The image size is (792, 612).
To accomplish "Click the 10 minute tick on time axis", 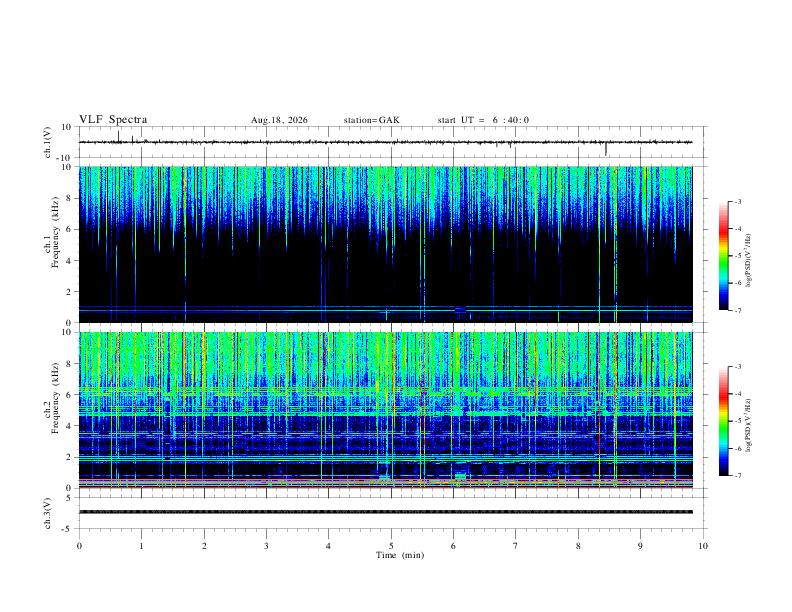I will (703, 546).
